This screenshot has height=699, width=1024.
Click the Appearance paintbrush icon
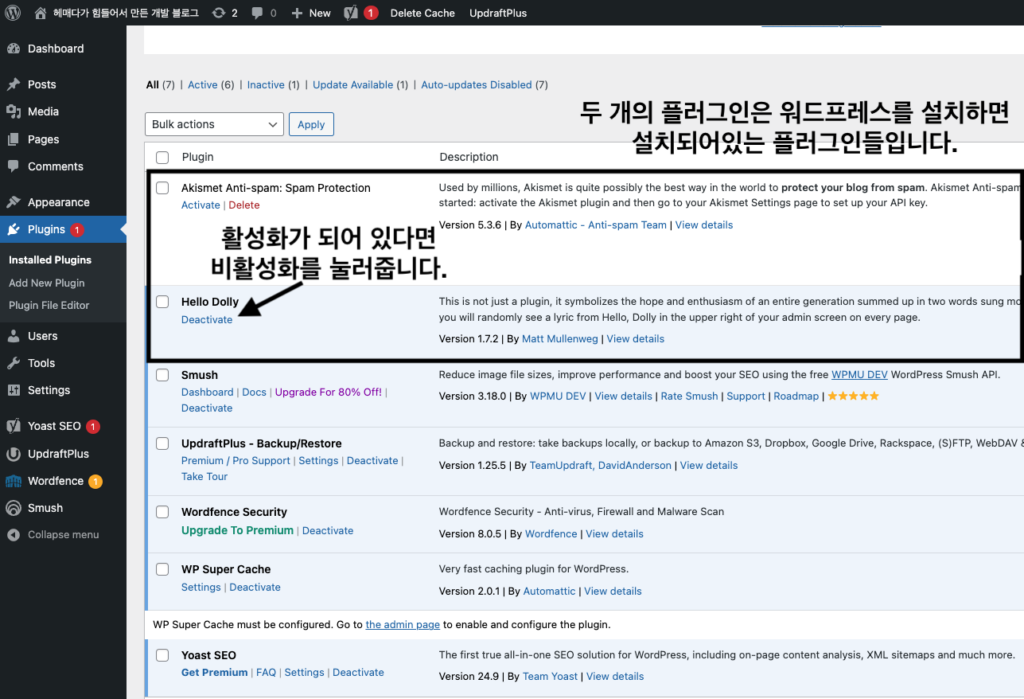14,202
